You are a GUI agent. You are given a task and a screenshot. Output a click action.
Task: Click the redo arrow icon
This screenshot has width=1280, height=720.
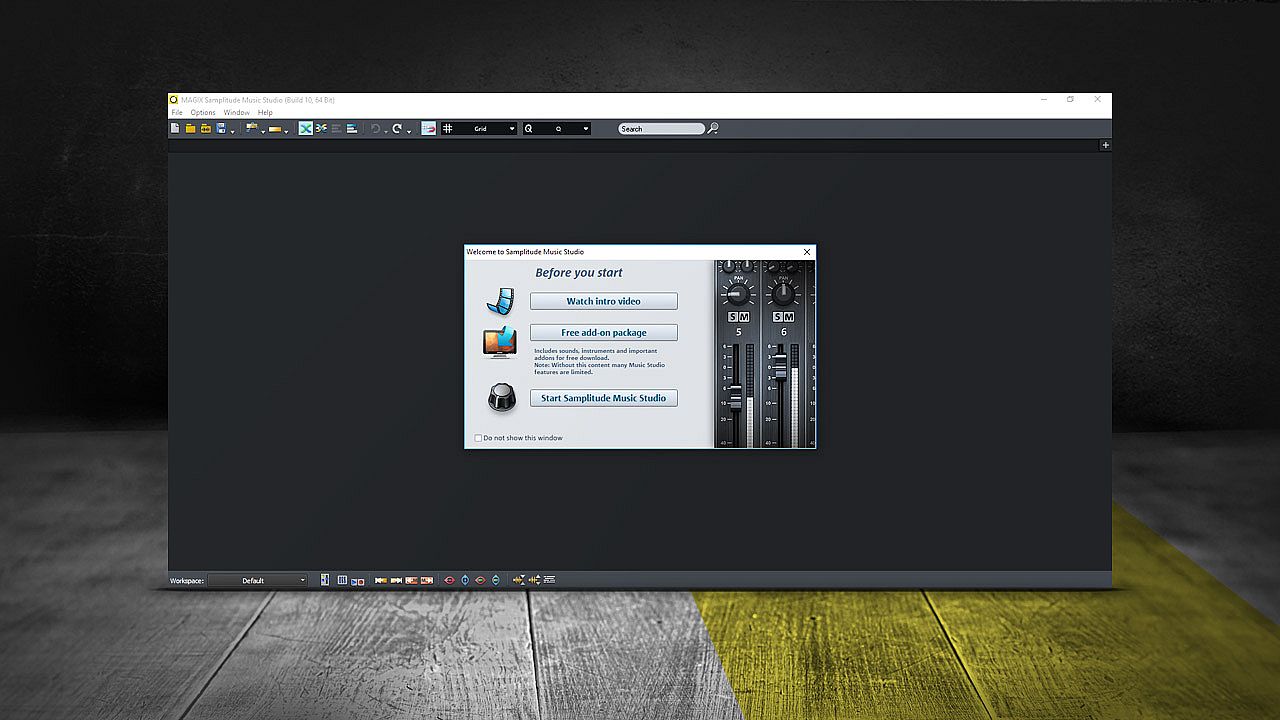pyautogui.click(x=397, y=129)
